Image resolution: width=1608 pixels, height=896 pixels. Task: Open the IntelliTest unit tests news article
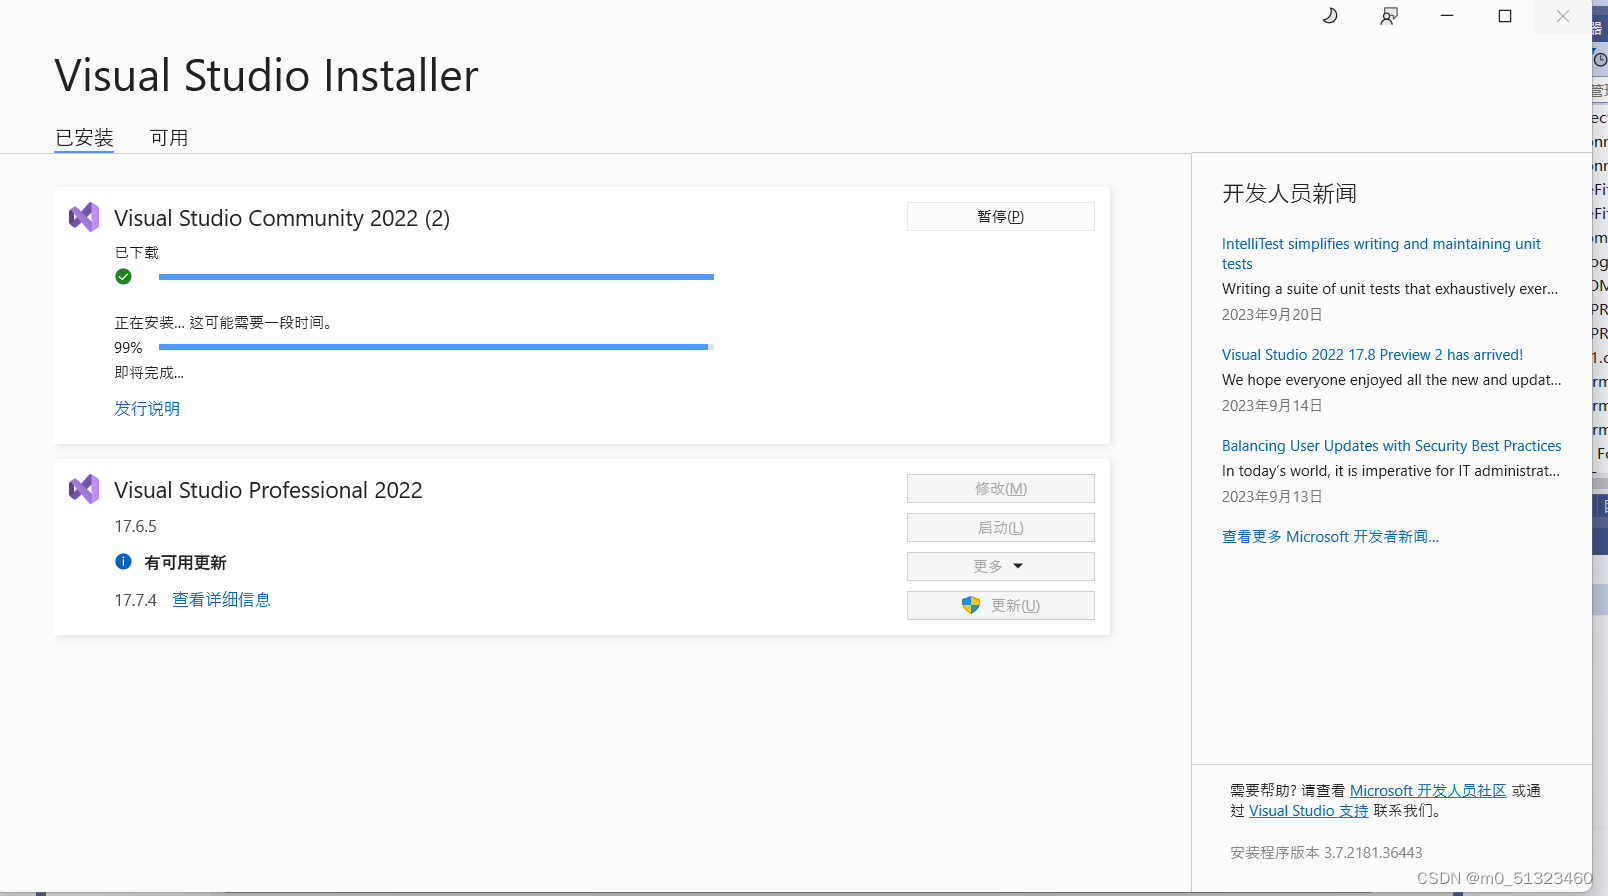coord(1381,254)
